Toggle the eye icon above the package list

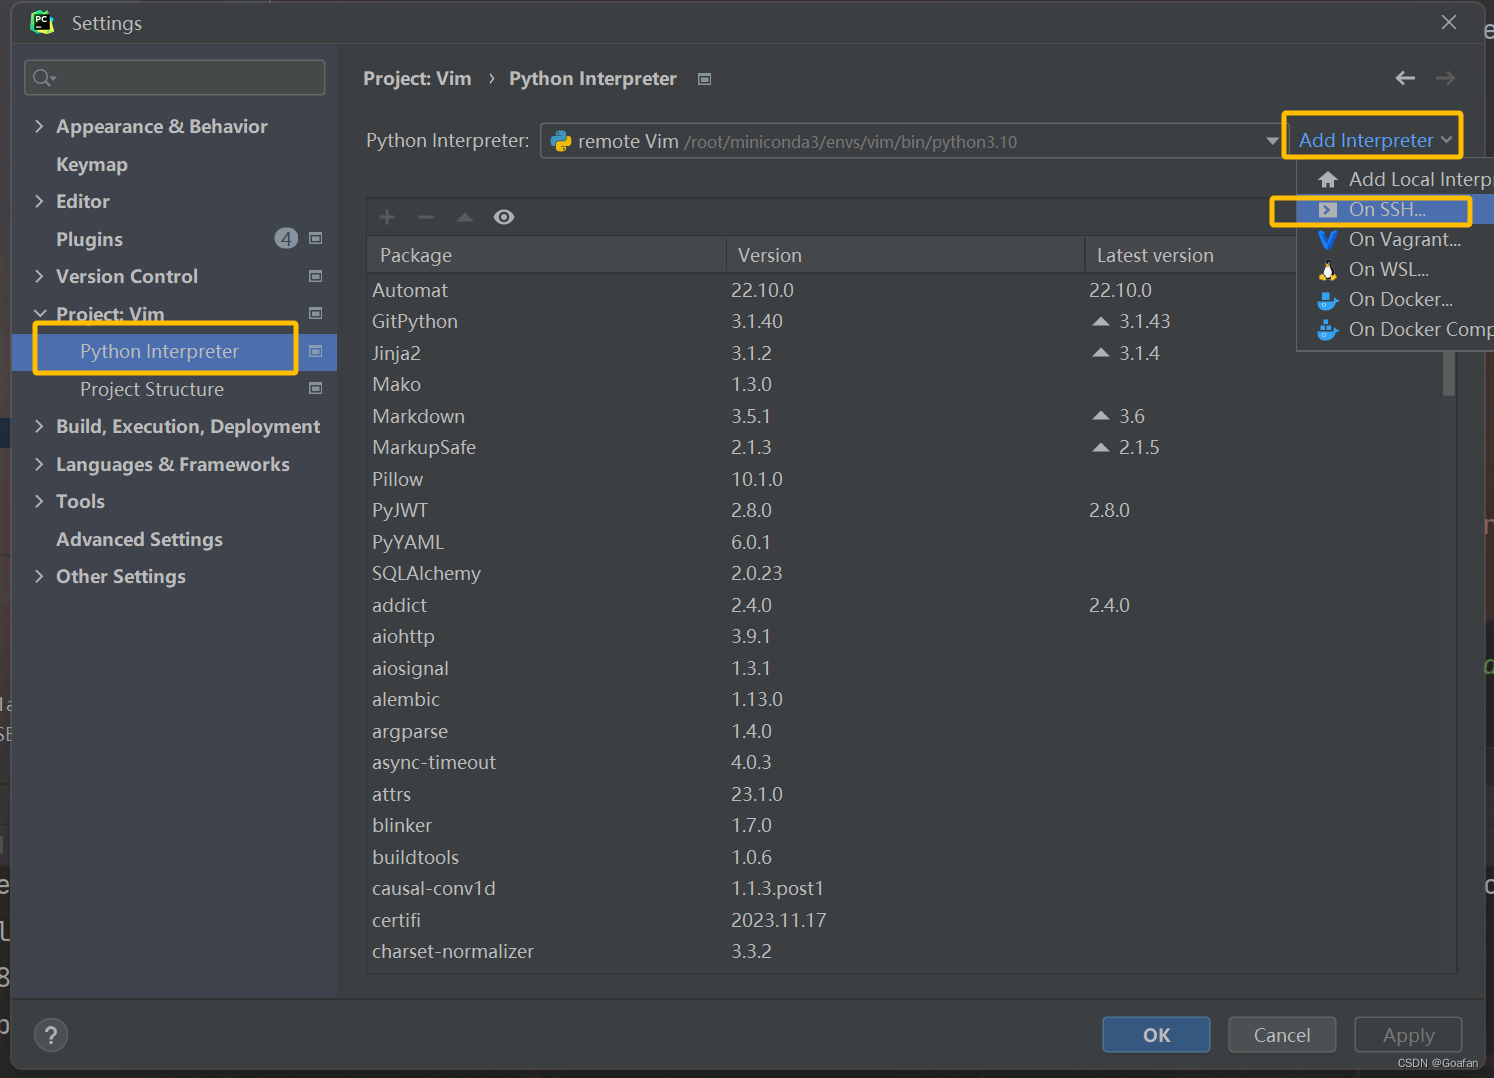point(503,216)
